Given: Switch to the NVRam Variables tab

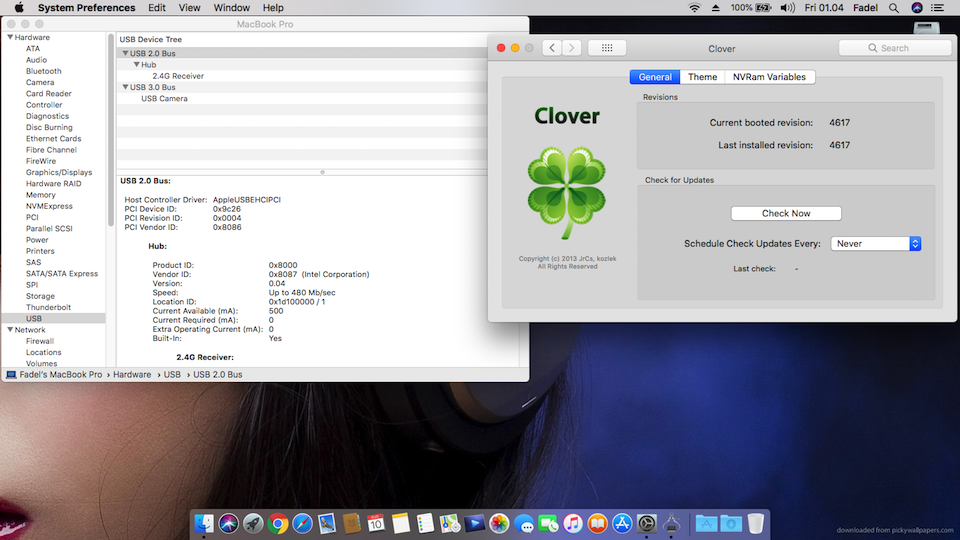Looking at the screenshot, I should (x=768, y=77).
